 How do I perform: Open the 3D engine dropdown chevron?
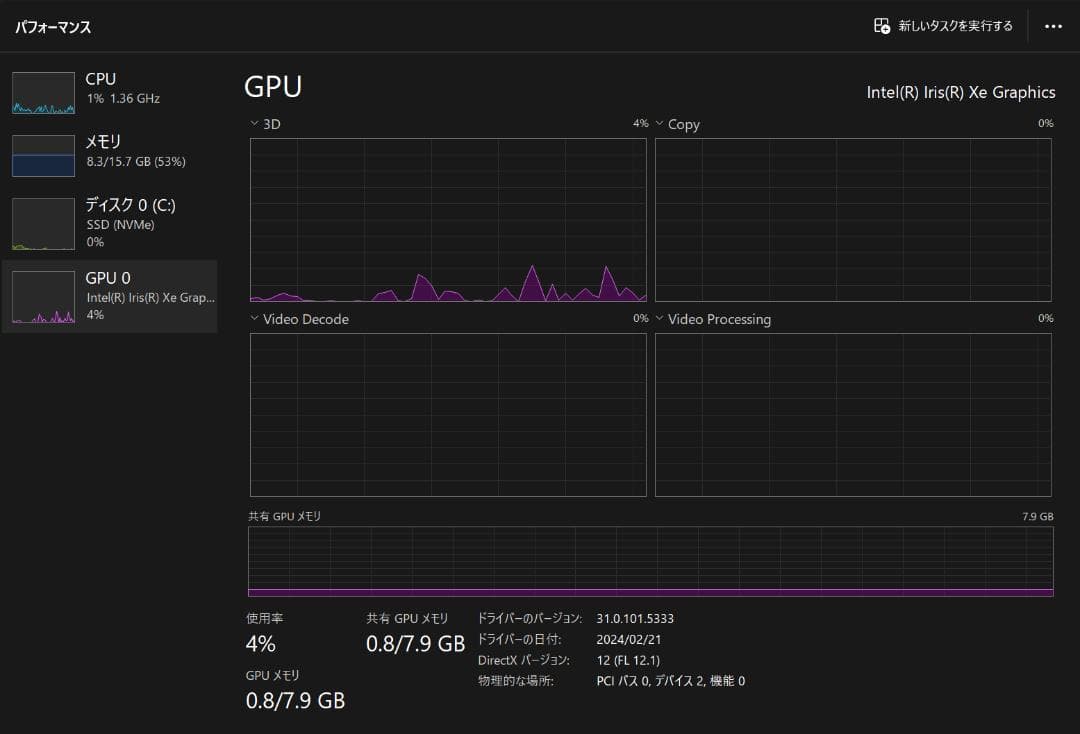click(254, 124)
